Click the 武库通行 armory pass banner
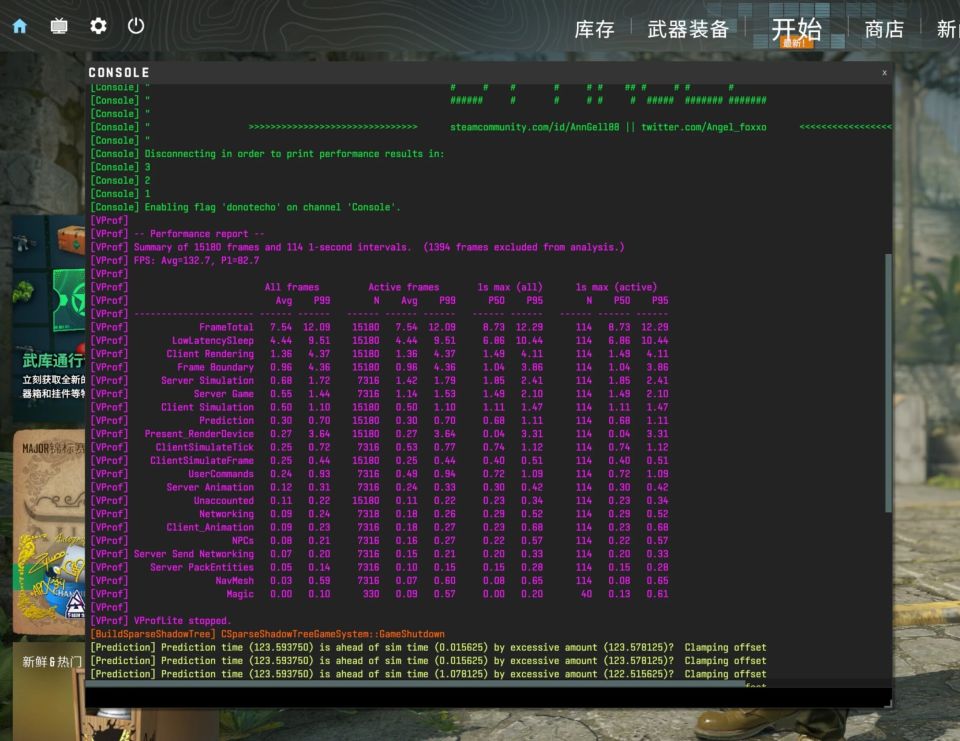960x741 pixels. tap(49, 318)
